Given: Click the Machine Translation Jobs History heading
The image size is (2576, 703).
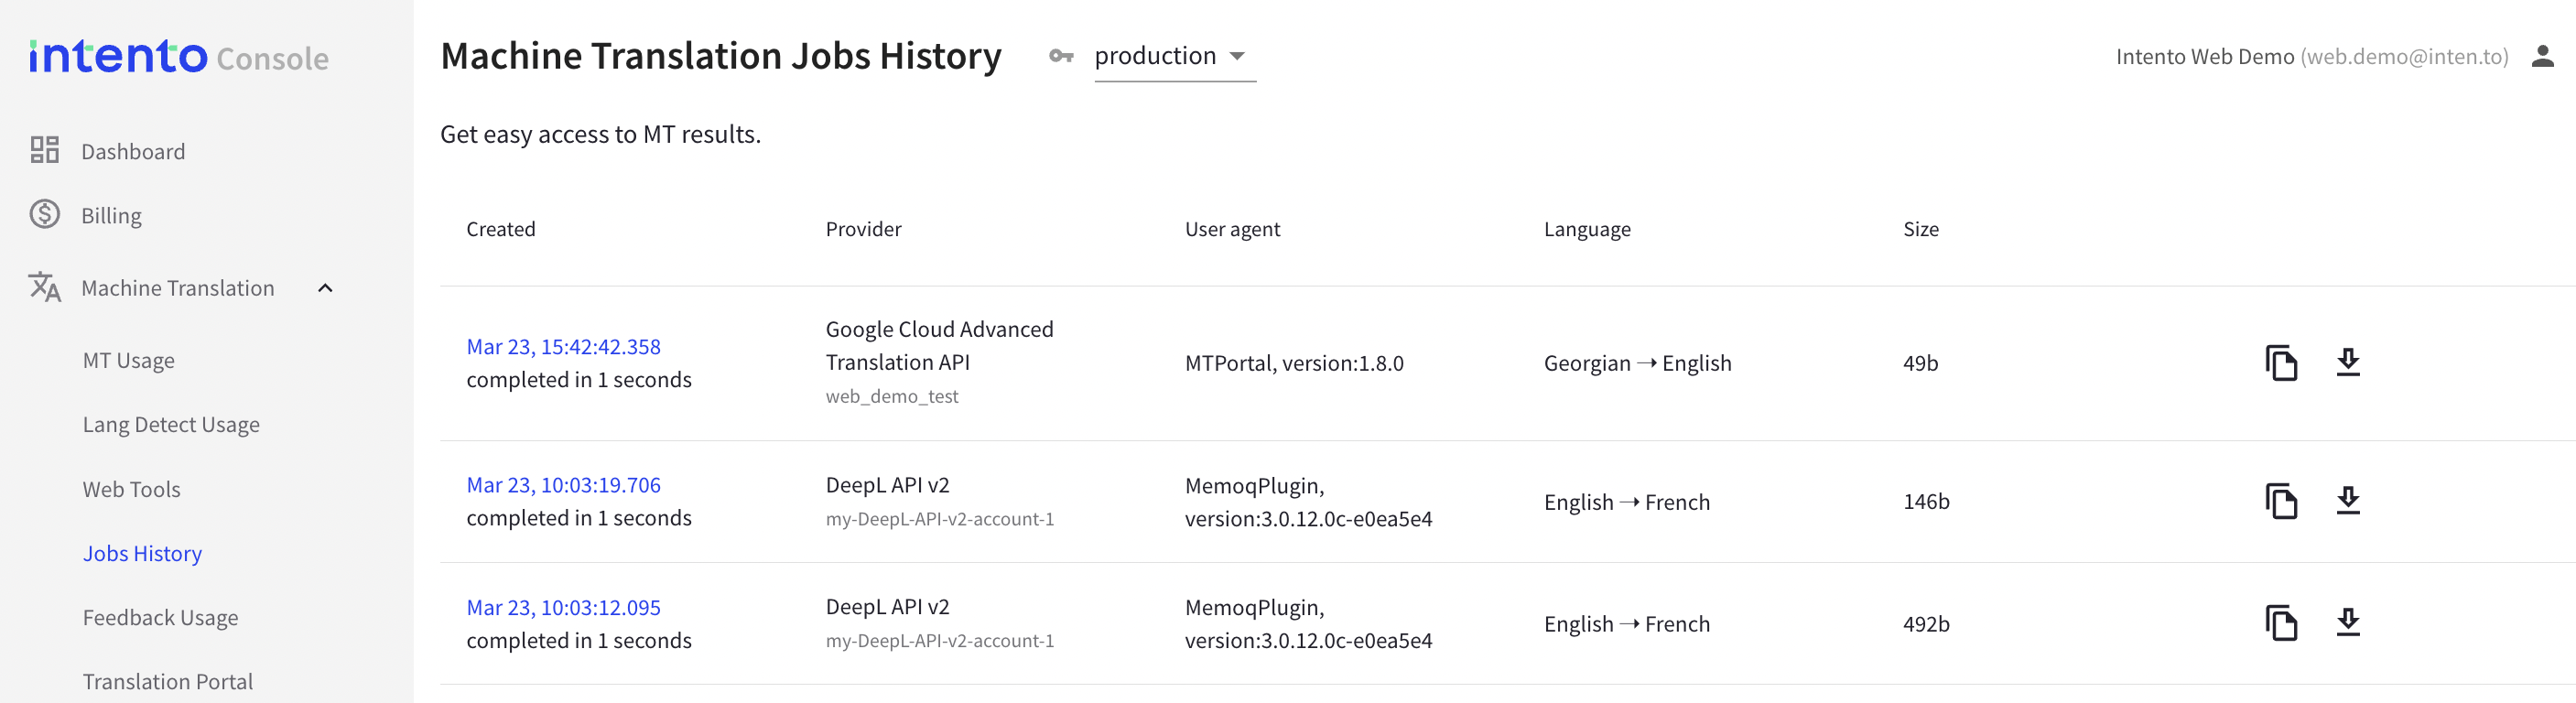Looking at the screenshot, I should tap(720, 56).
